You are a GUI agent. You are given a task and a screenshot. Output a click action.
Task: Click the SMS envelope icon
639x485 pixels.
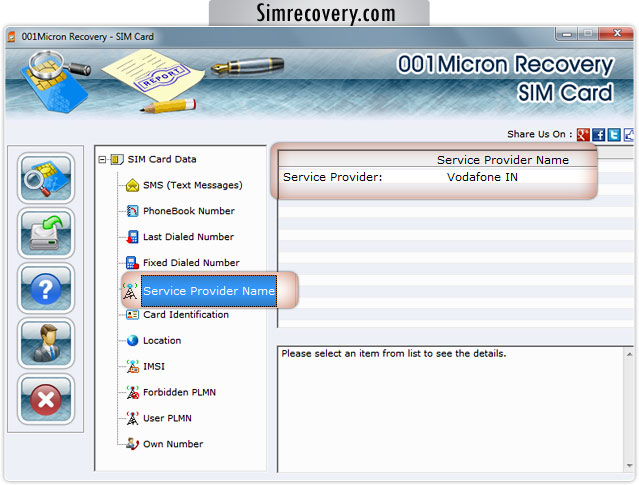pyautogui.click(x=132, y=185)
